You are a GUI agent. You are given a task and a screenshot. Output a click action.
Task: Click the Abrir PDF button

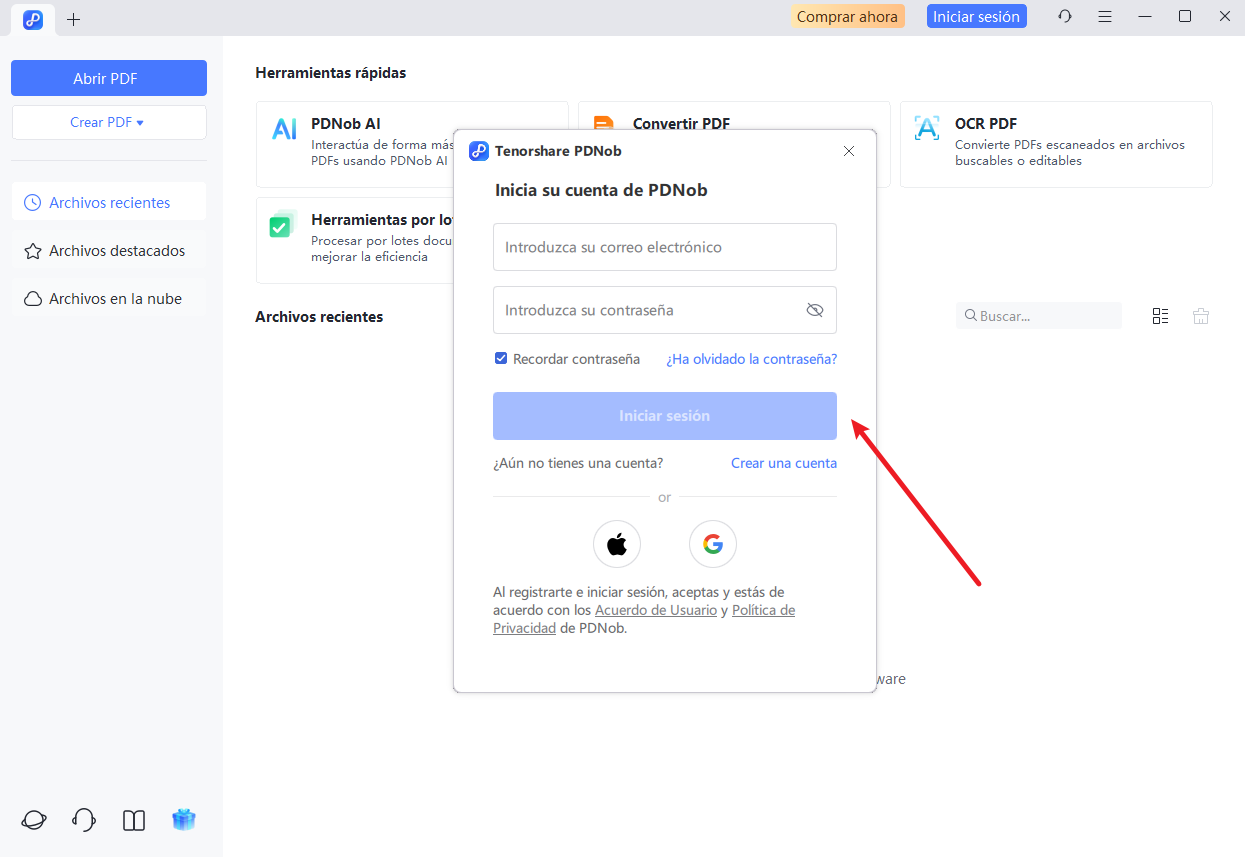pyautogui.click(x=108, y=78)
